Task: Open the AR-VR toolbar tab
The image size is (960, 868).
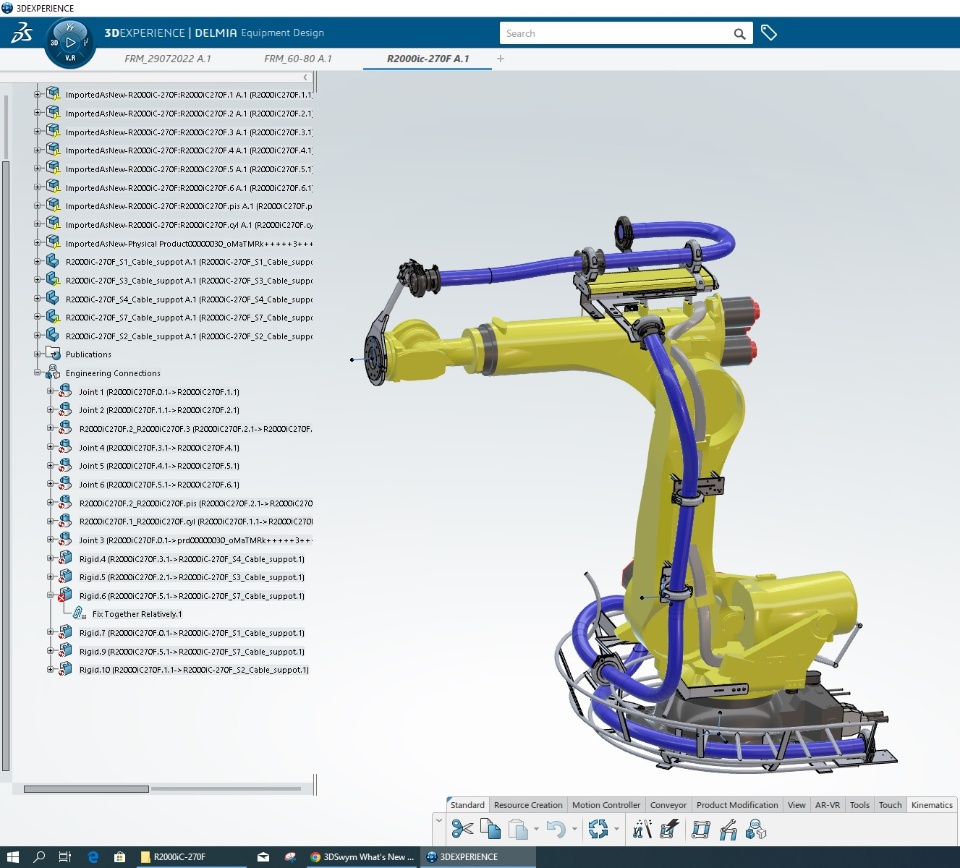Action: tap(827, 805)
